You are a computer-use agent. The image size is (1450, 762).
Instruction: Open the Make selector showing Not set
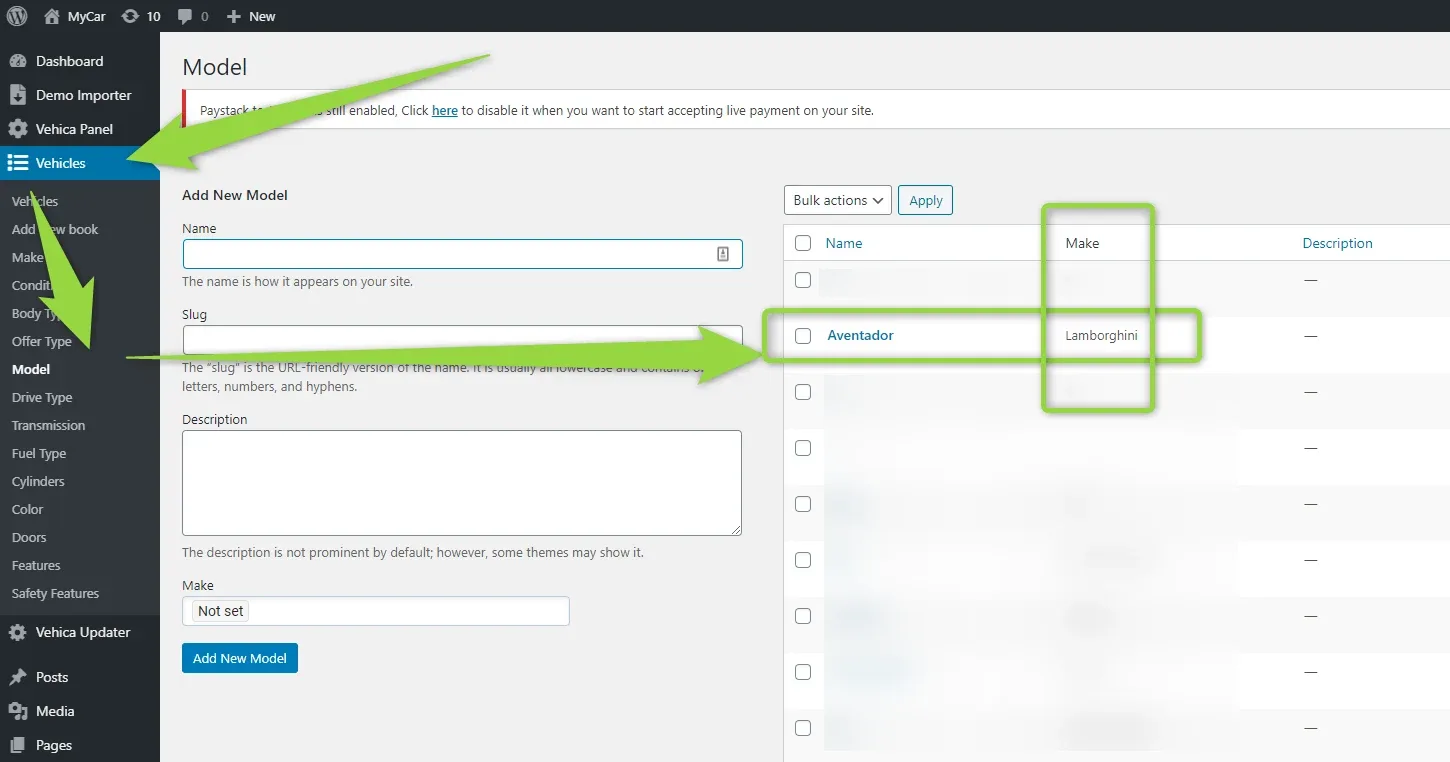point(376,611)
